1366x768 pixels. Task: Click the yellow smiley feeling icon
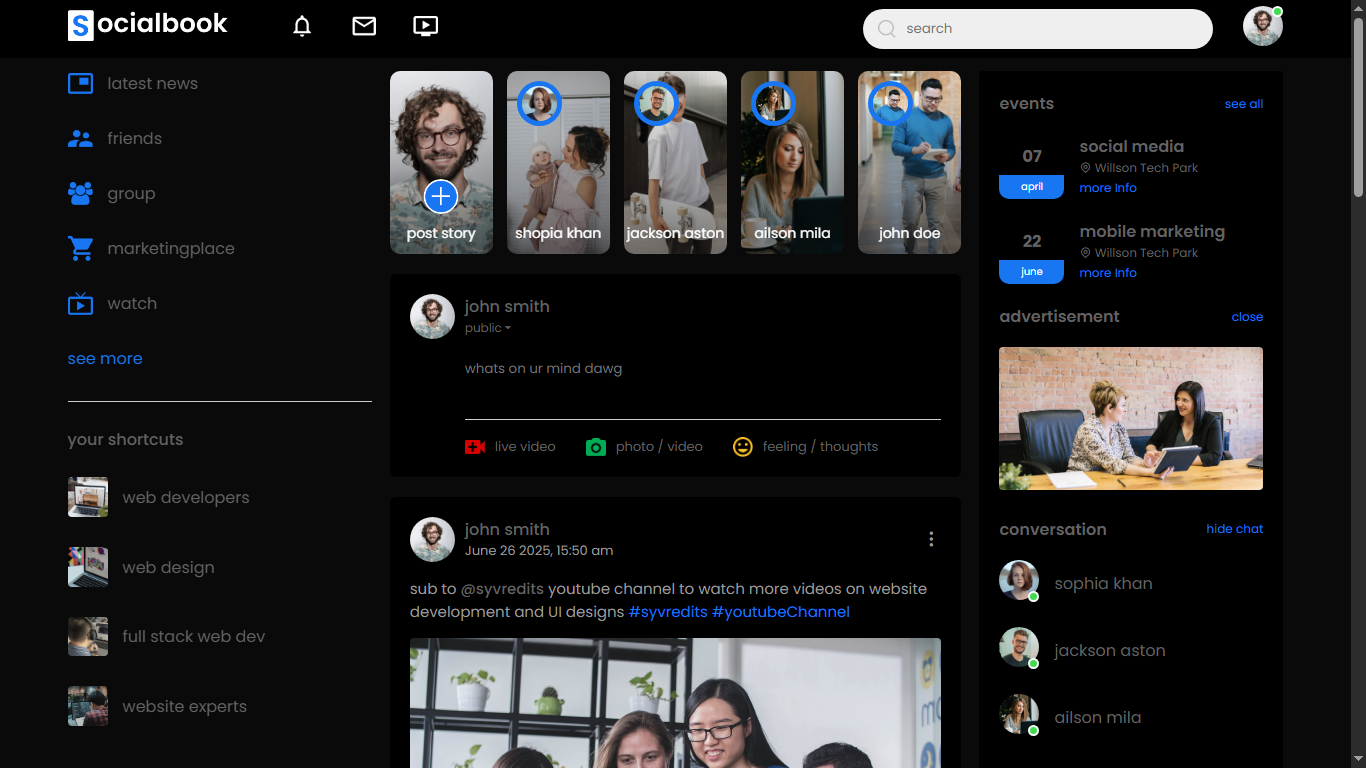point(743,447)
